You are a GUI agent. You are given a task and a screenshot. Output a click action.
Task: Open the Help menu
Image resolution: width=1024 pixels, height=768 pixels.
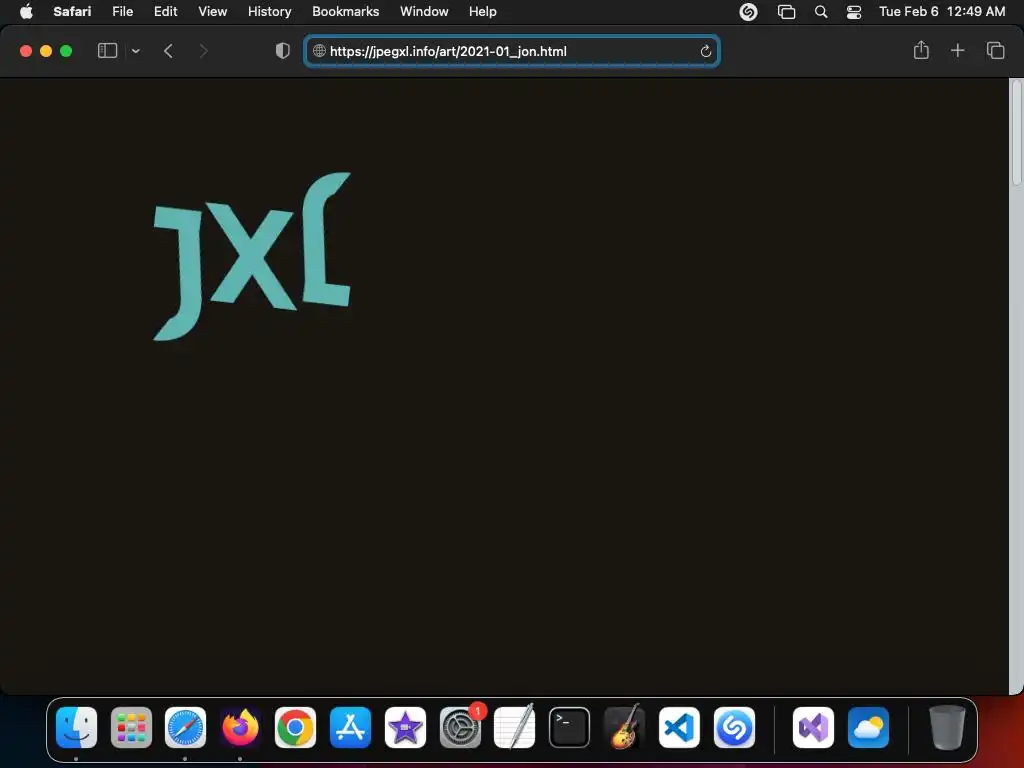[x=483, y=11]
